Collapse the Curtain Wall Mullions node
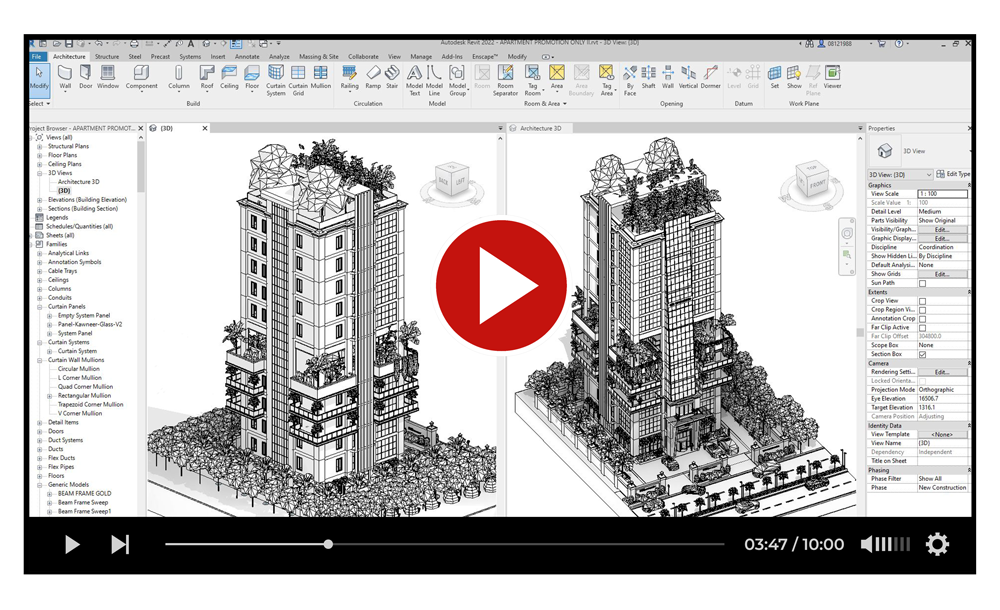Screen dimensions: 1000x610 click(x=40, y=360)
